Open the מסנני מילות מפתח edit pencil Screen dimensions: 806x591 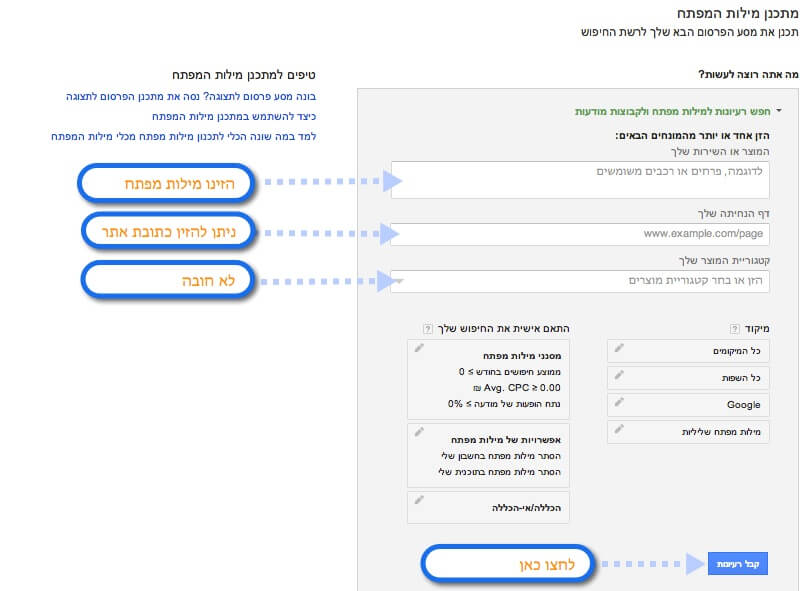click(x=419, y=348)
